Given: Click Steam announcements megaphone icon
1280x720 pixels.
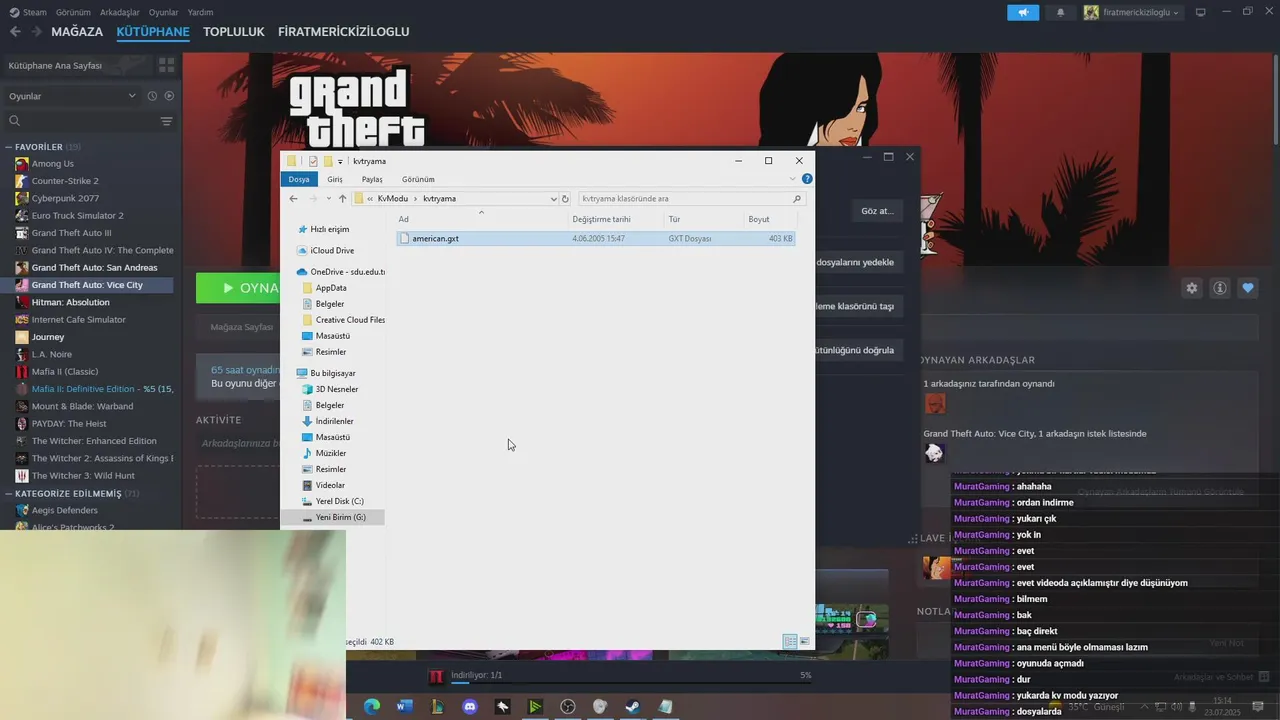Looking at the screenshot, I should 1022,12.
